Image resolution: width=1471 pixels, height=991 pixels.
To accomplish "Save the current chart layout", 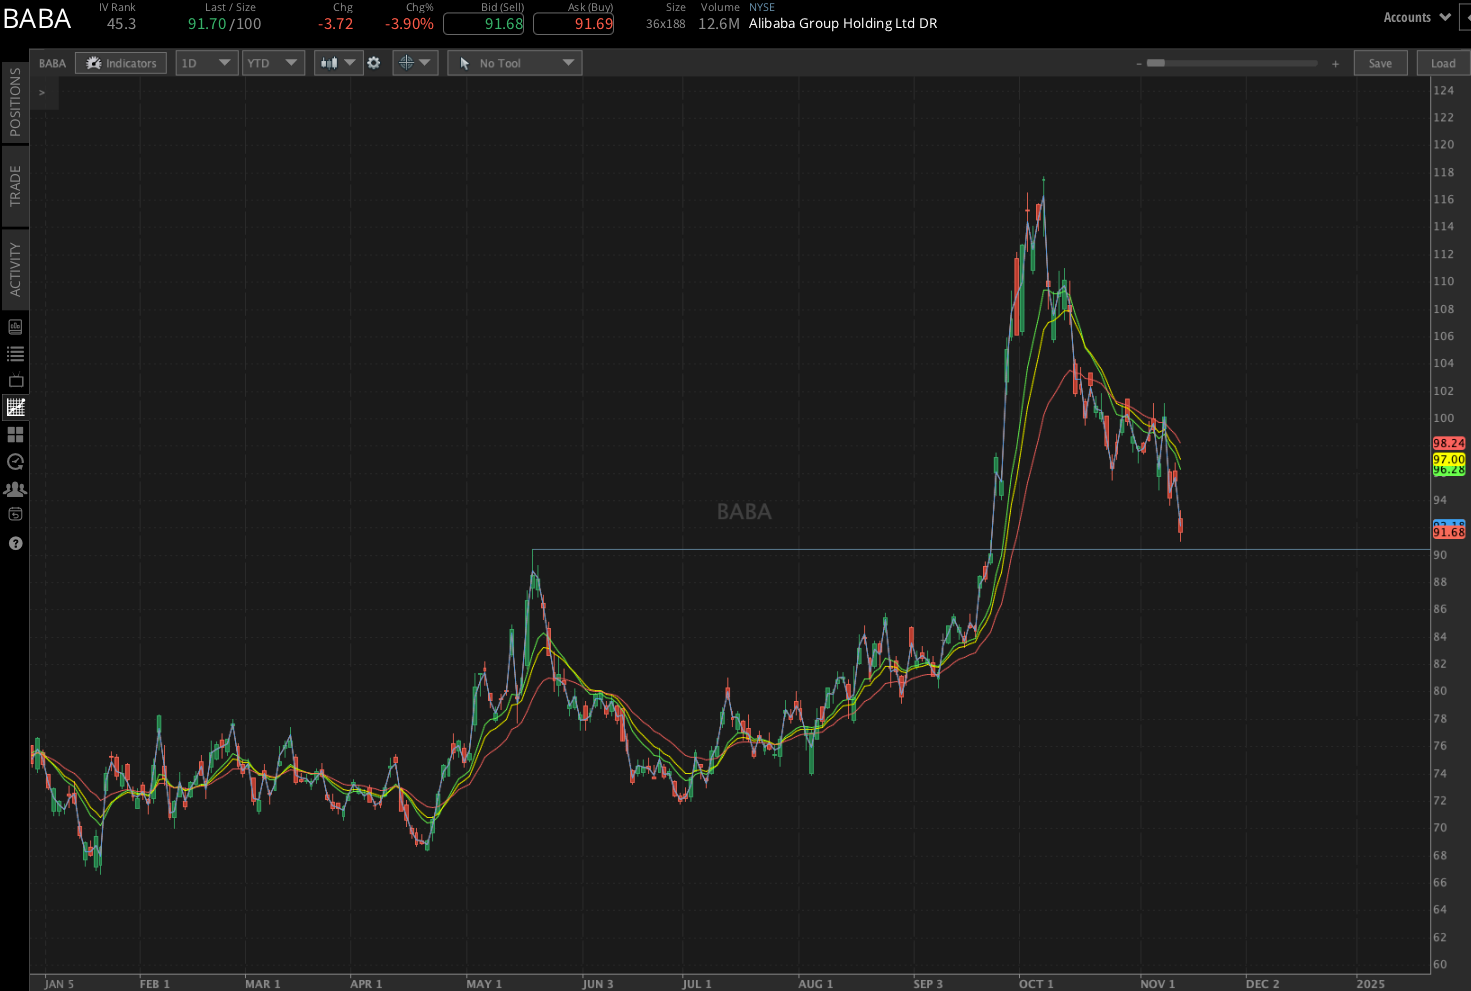I will [1380, 62].
